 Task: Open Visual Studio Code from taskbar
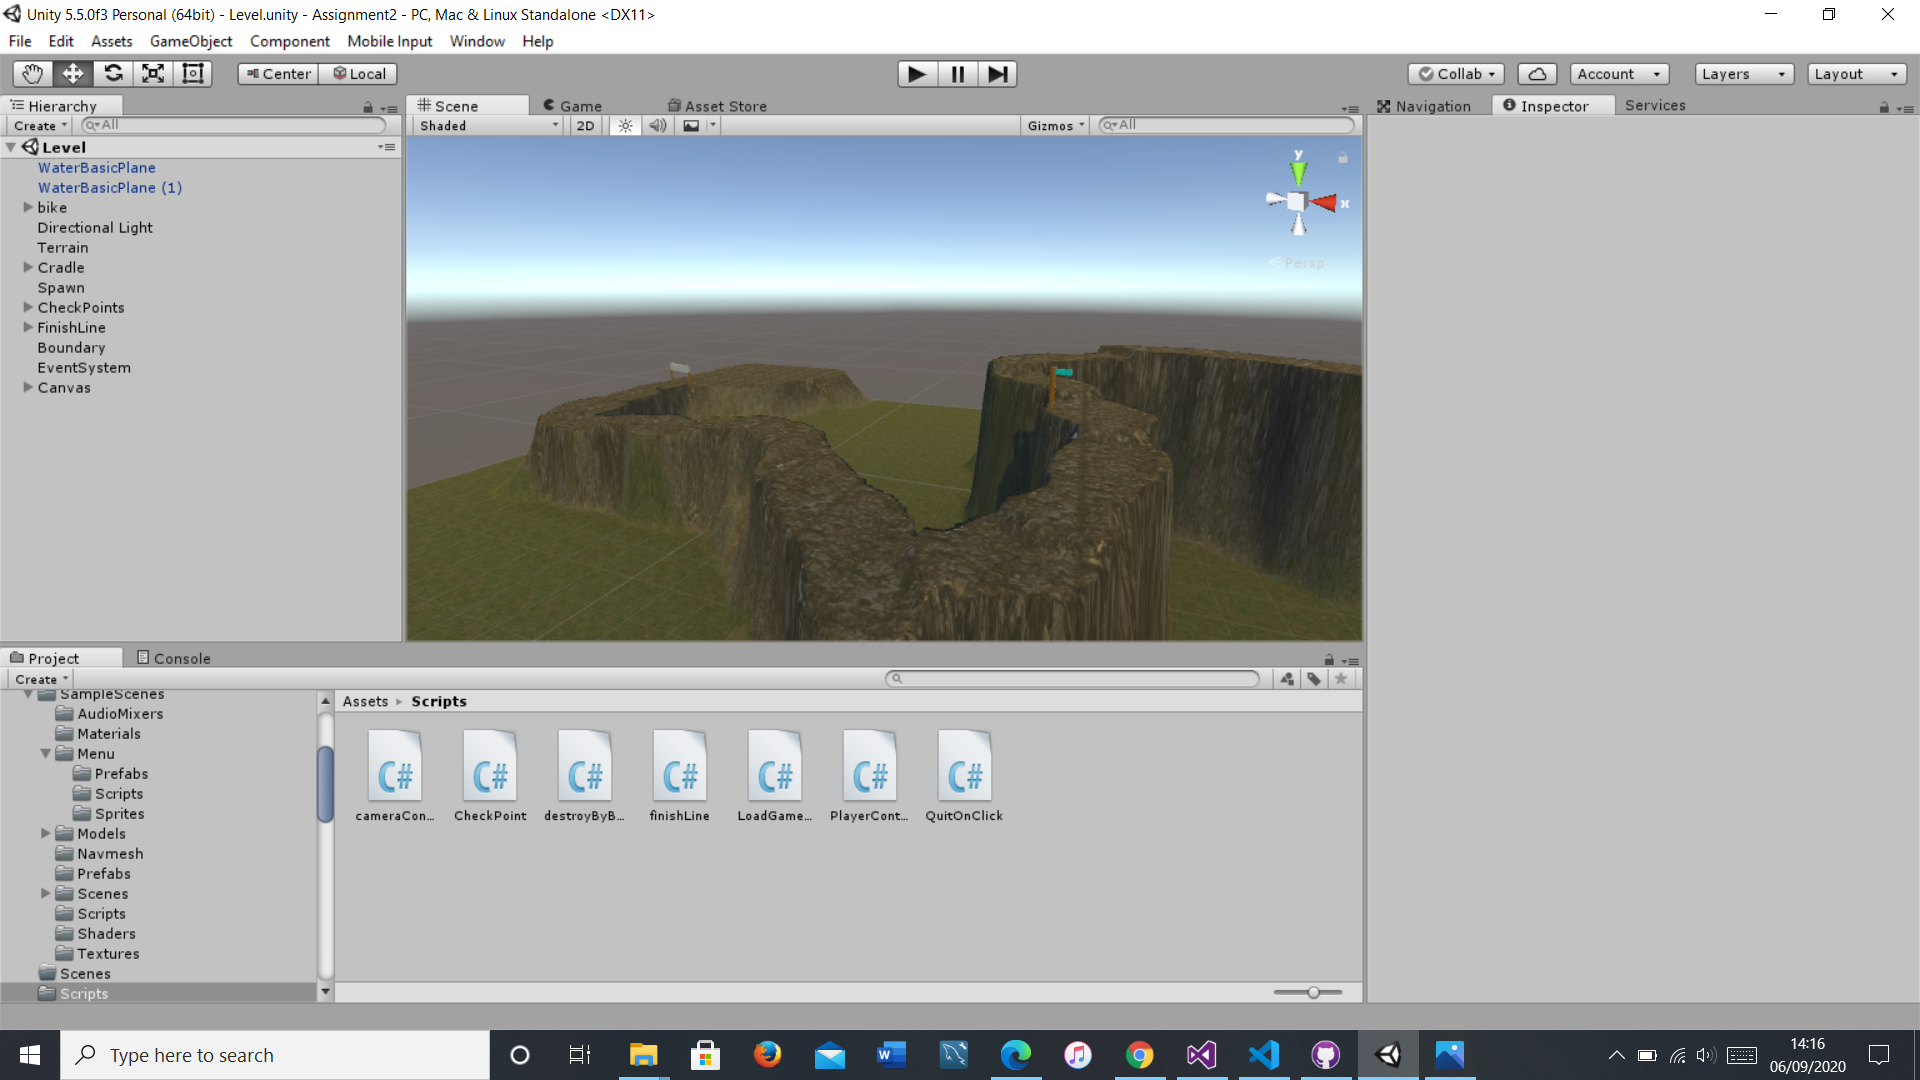point(1264,1055)
